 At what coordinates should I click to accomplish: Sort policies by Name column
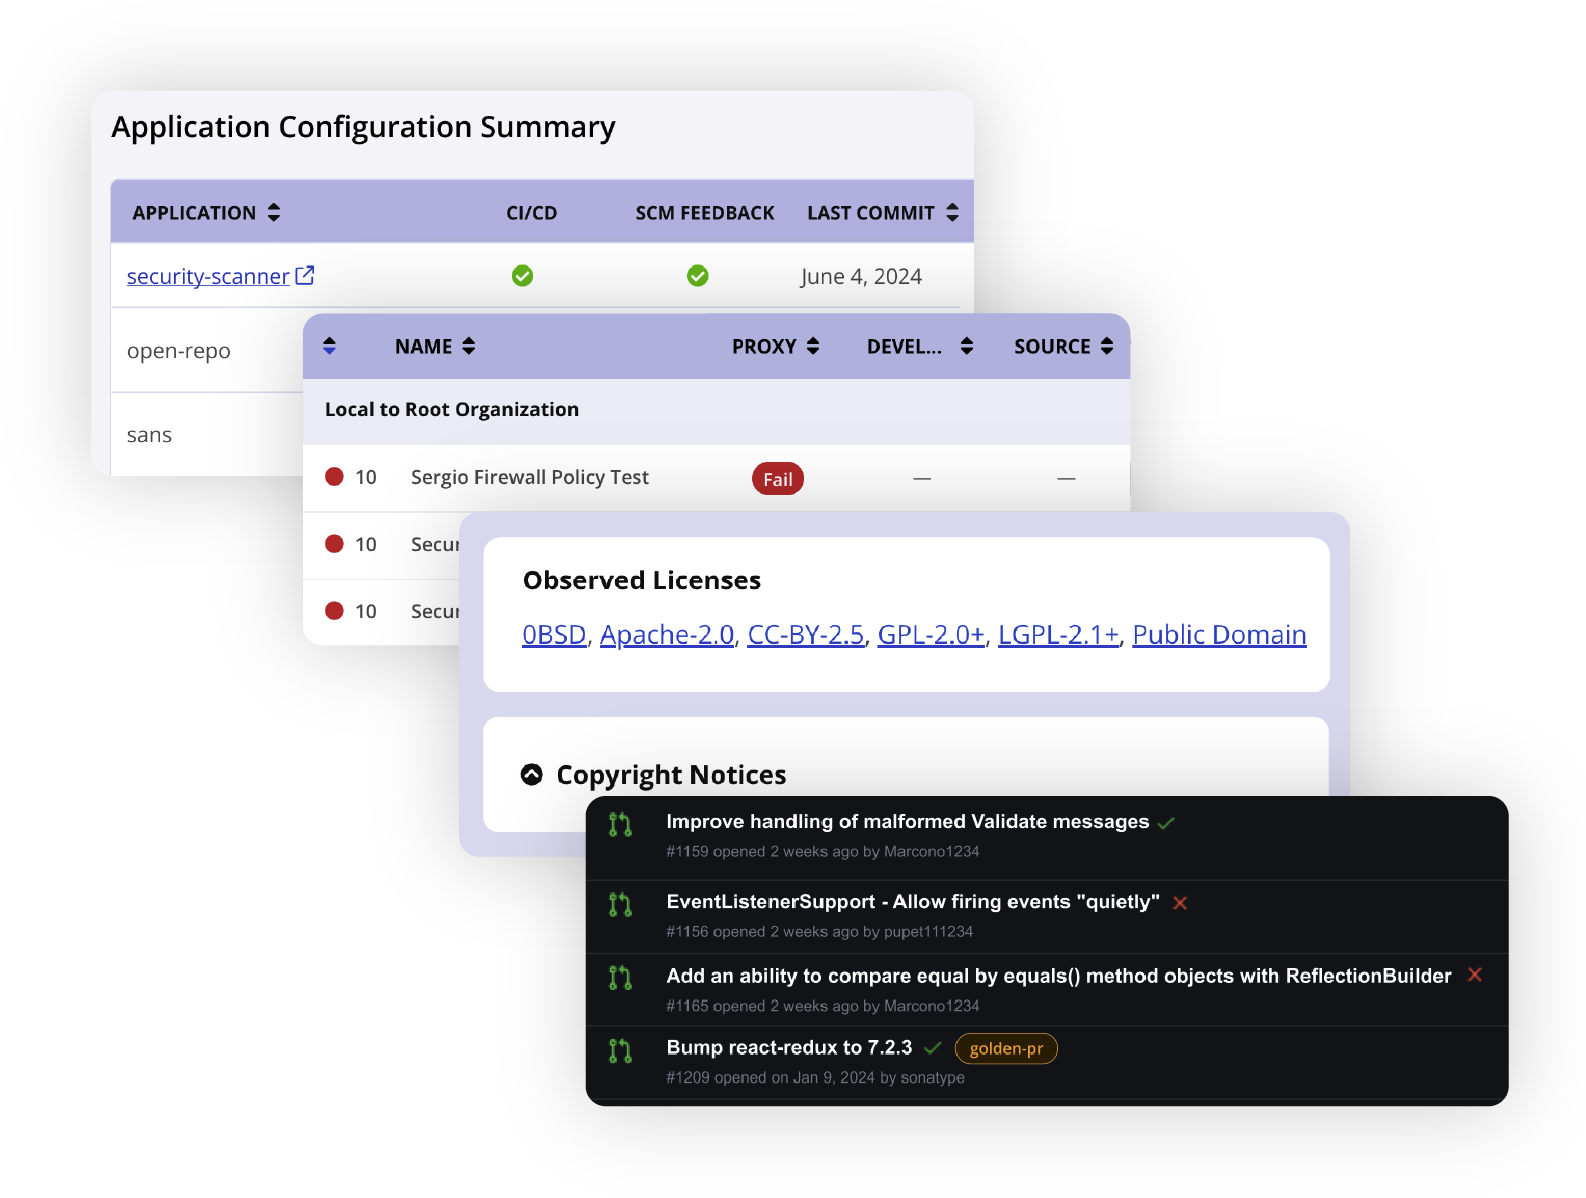coord(469,346)
